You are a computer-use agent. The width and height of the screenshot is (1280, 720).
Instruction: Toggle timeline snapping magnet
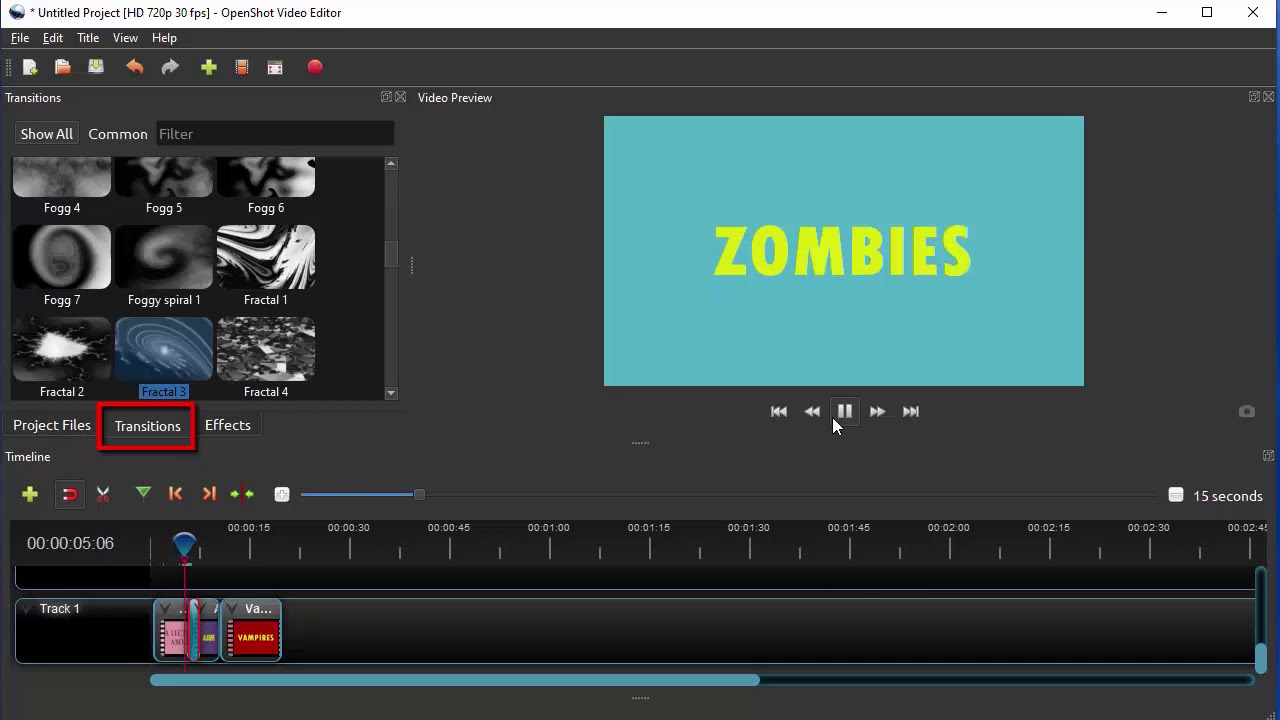pyautogui.click(x=70, y=494)
